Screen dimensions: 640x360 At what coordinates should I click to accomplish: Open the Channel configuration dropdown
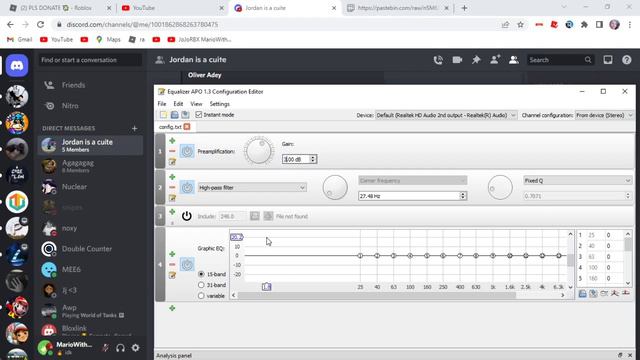604,116
